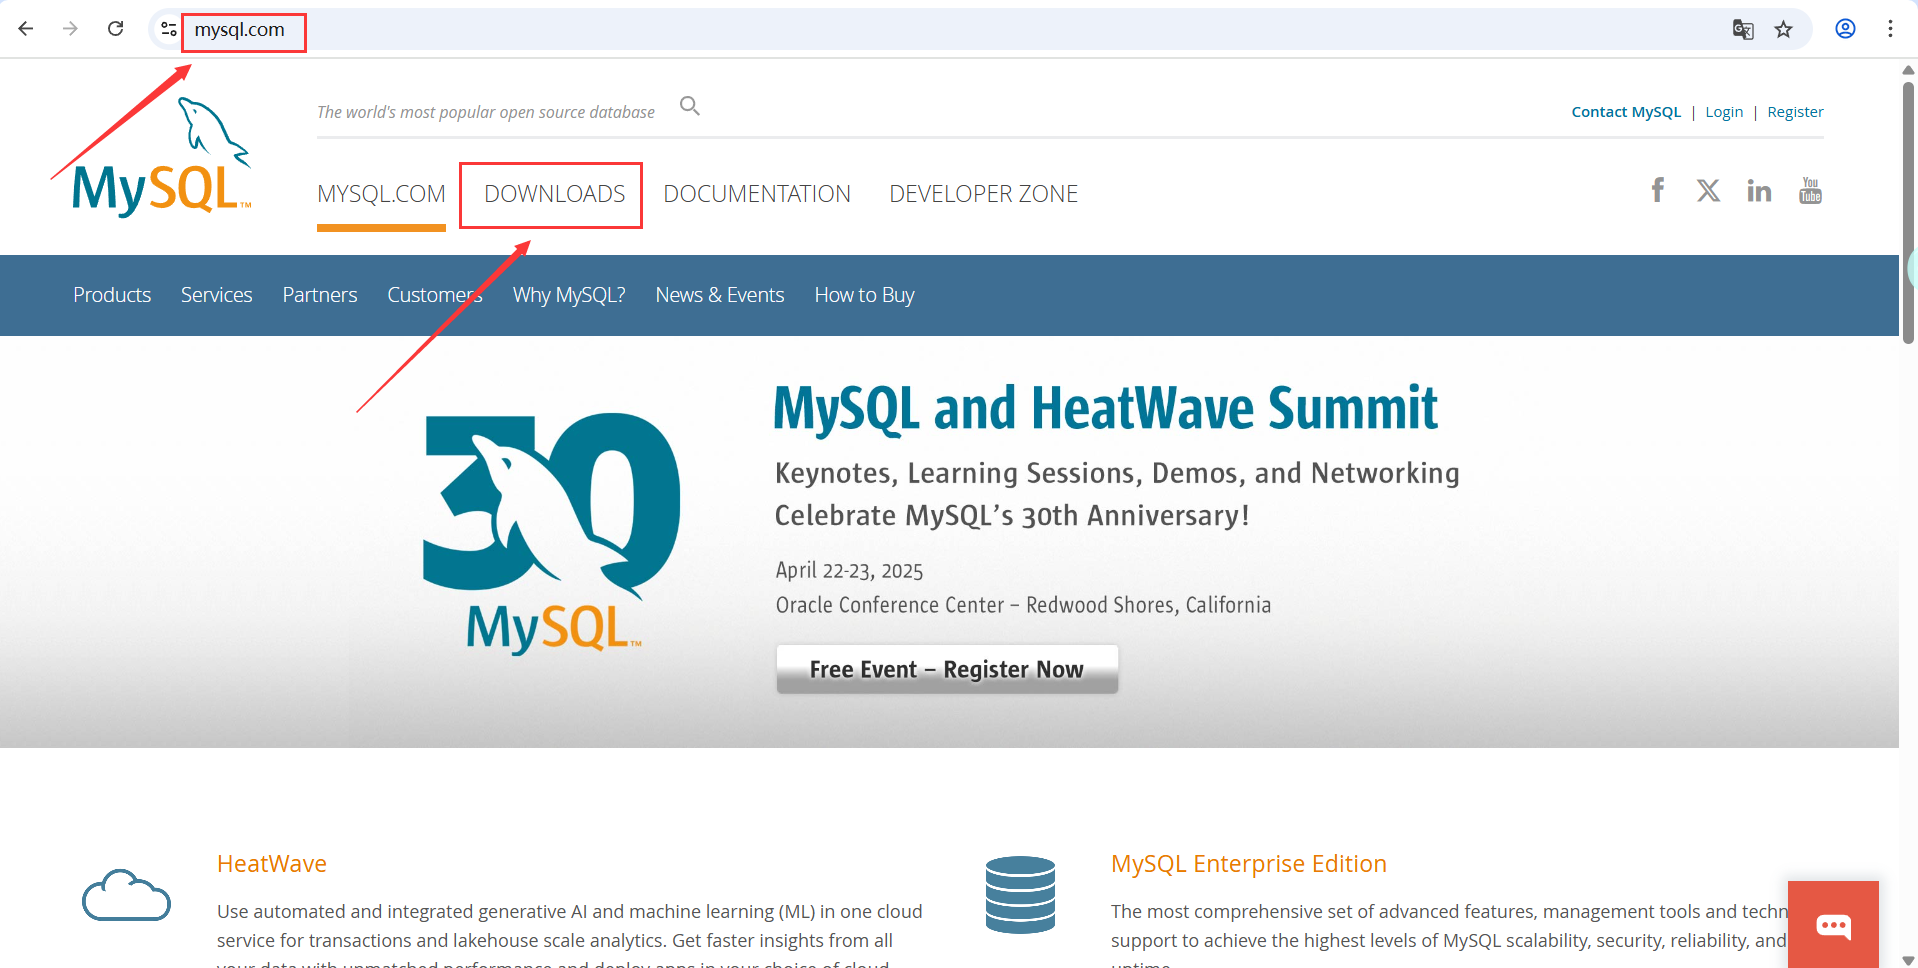Open the Why MySQL? menu

tap(569, 295)
